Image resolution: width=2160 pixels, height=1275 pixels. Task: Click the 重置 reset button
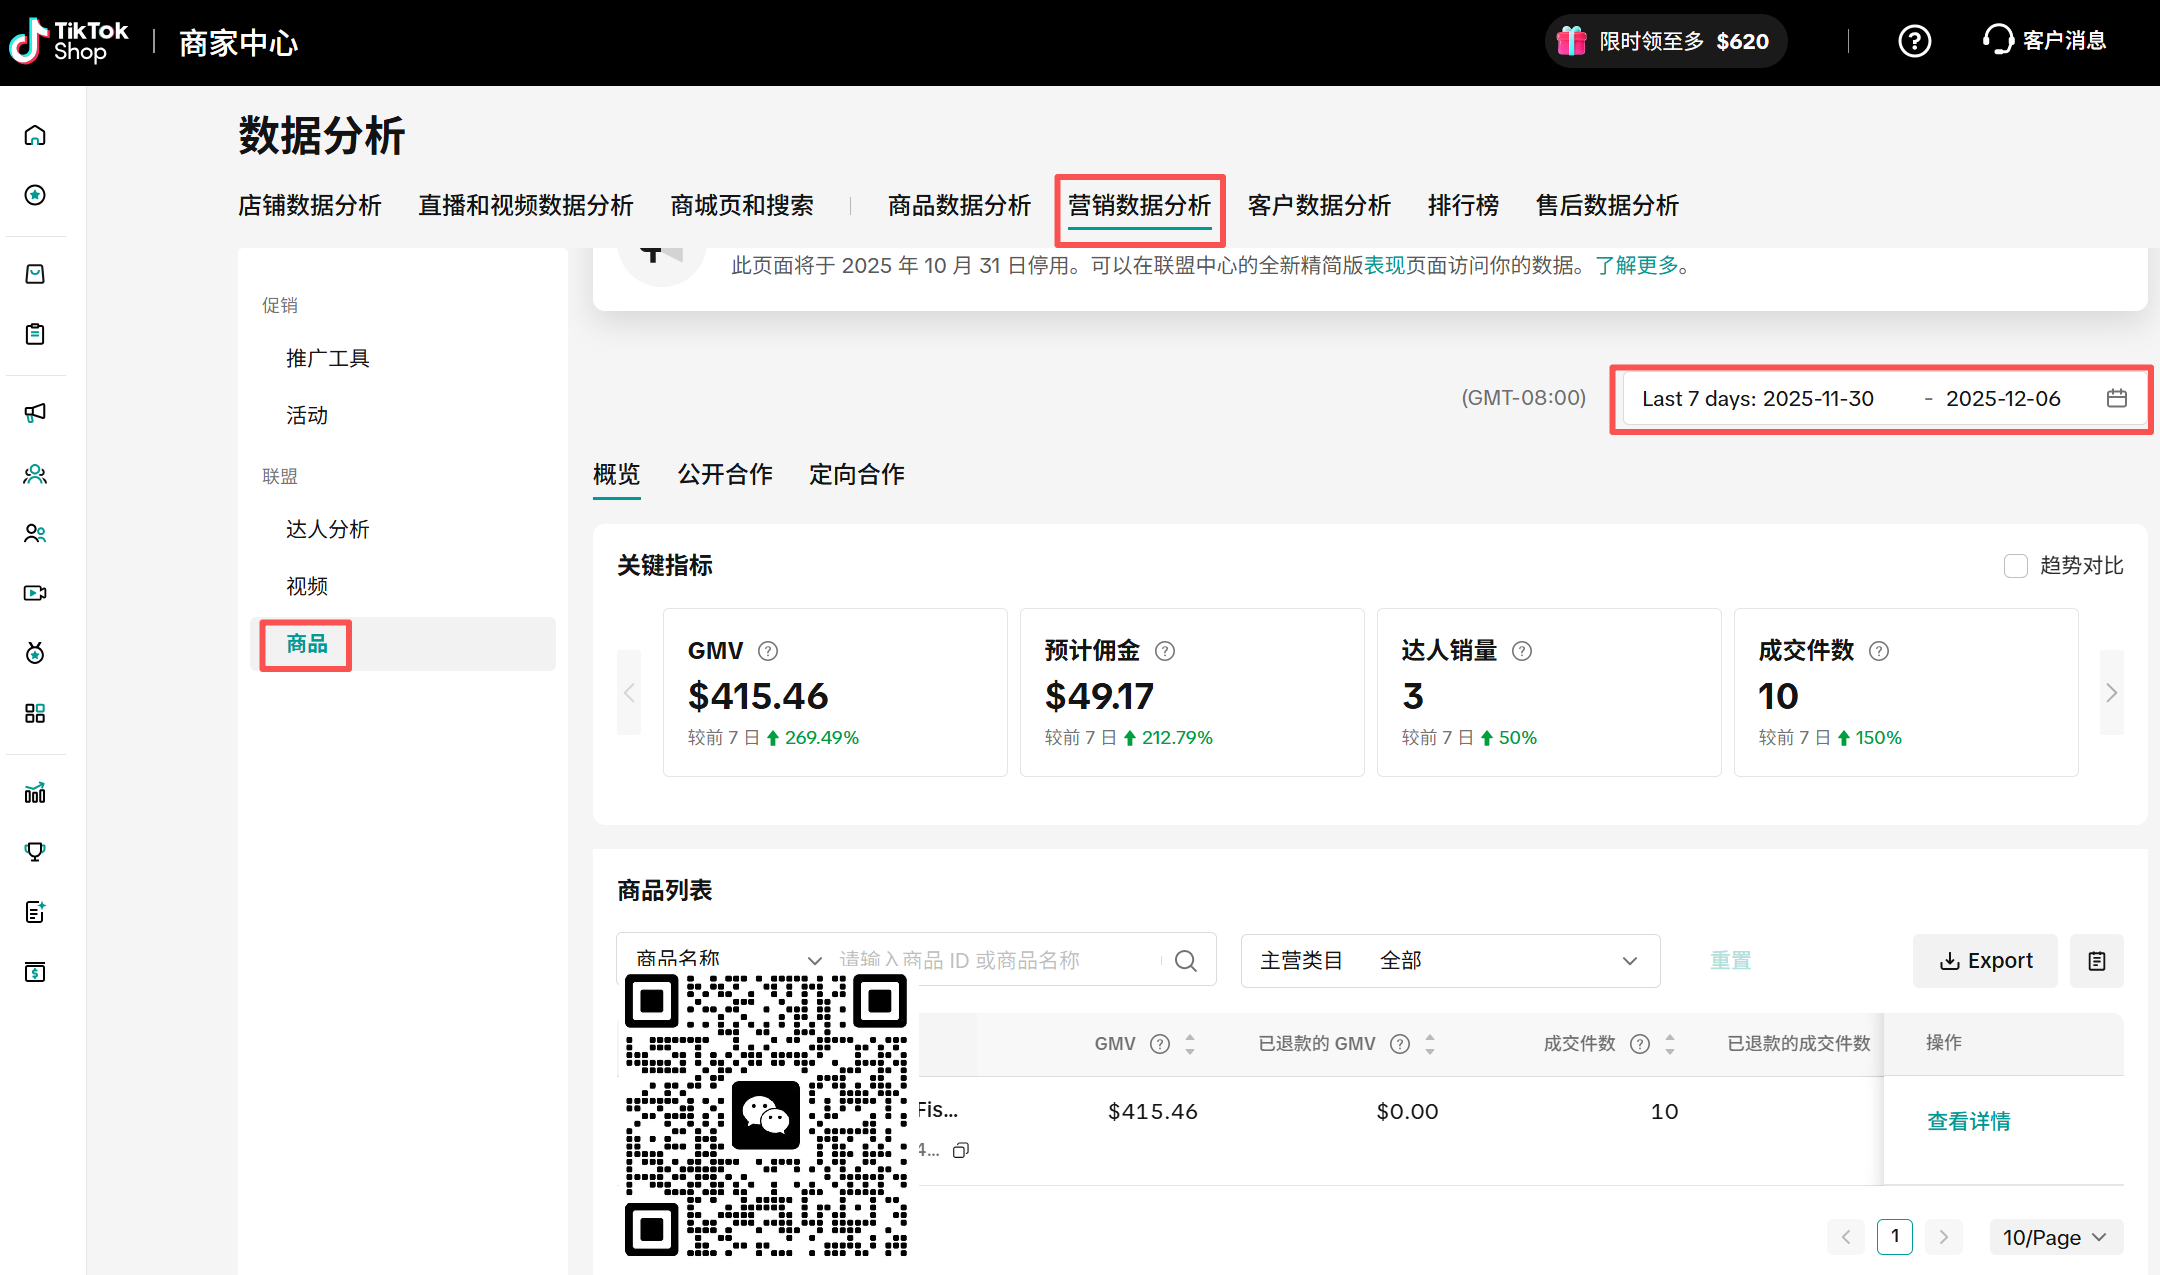[x=1731, y=961]
